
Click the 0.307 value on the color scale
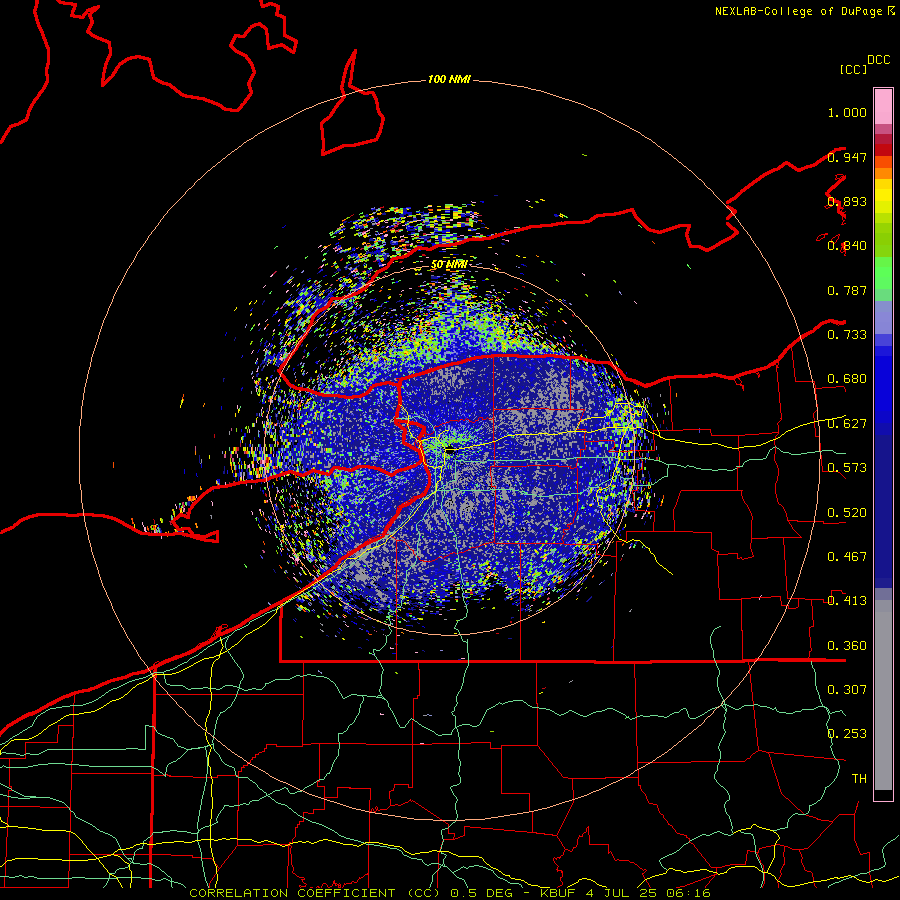tap(847, 689)
